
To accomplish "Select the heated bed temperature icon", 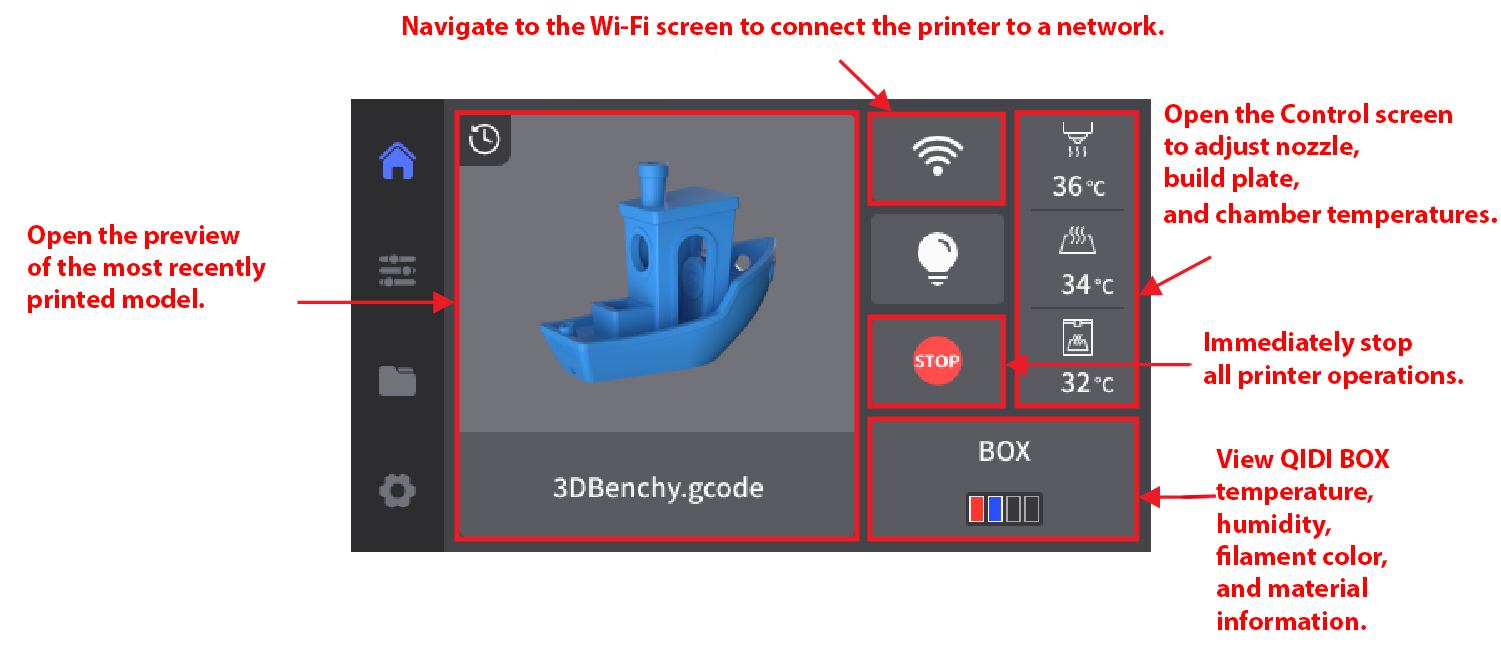I will pos(1076,241).
